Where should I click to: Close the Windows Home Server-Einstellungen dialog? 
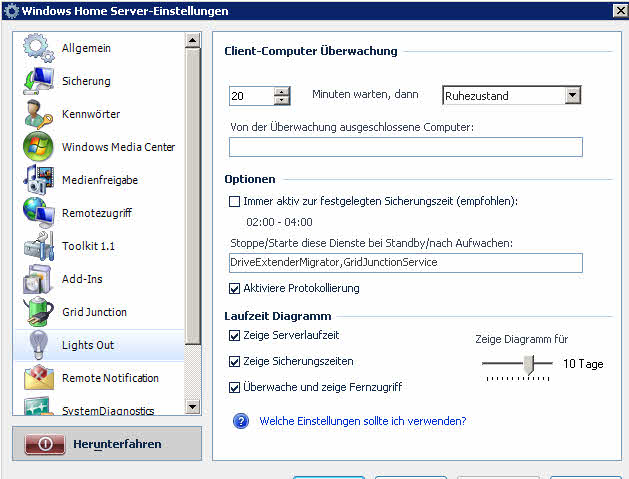click(621, 11)
